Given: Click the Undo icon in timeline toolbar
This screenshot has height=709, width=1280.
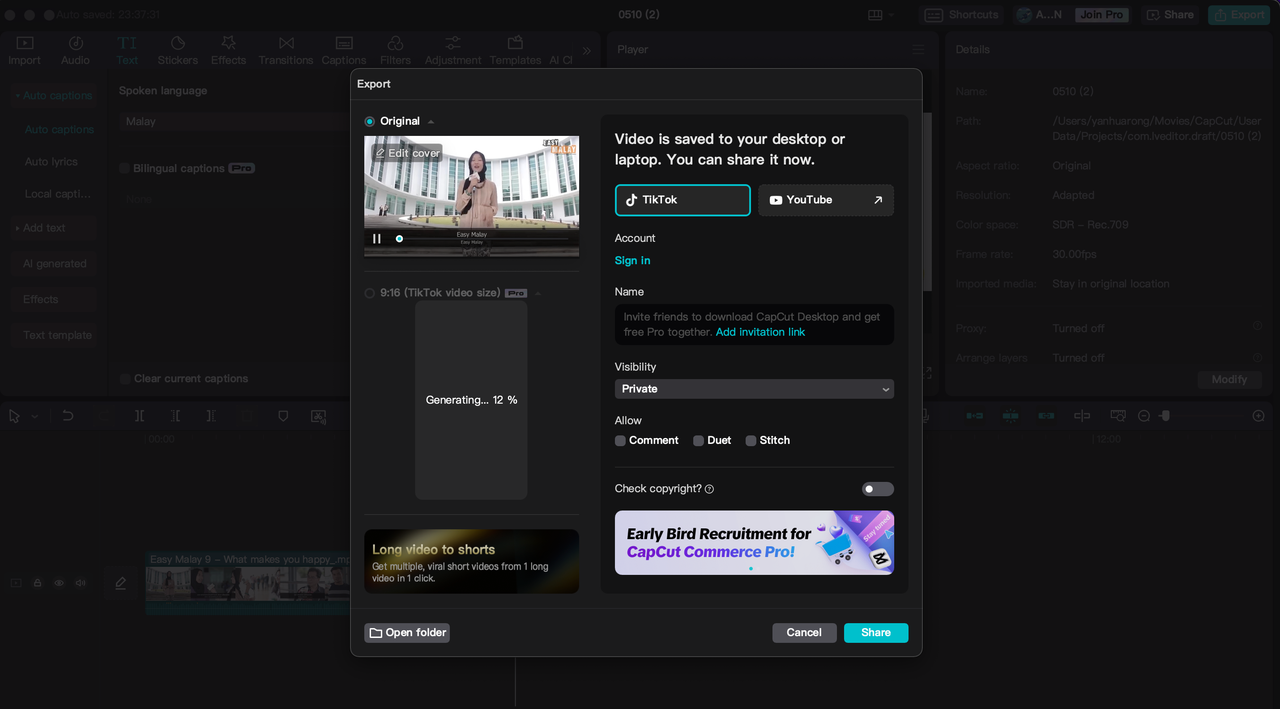Looking at the screenshot, I should [x=68, y=416].
